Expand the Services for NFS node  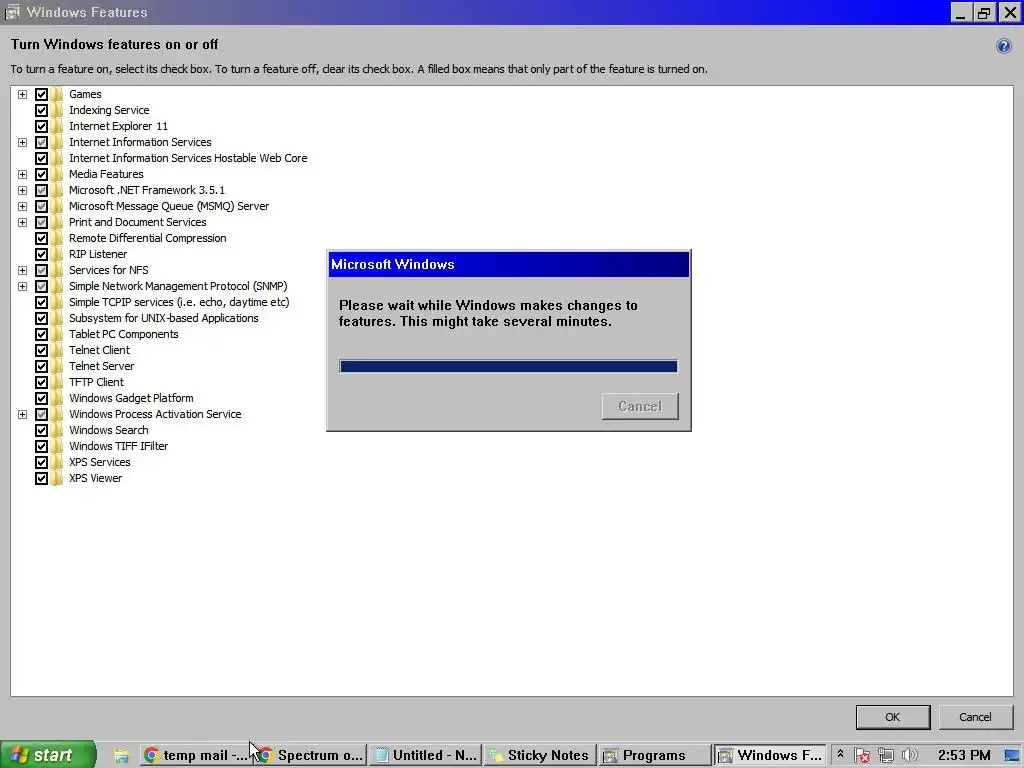tap(22, 270)
